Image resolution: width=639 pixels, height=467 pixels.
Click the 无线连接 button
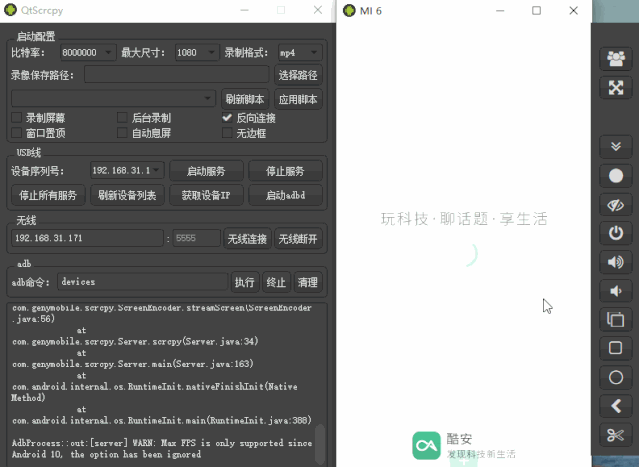247,239
